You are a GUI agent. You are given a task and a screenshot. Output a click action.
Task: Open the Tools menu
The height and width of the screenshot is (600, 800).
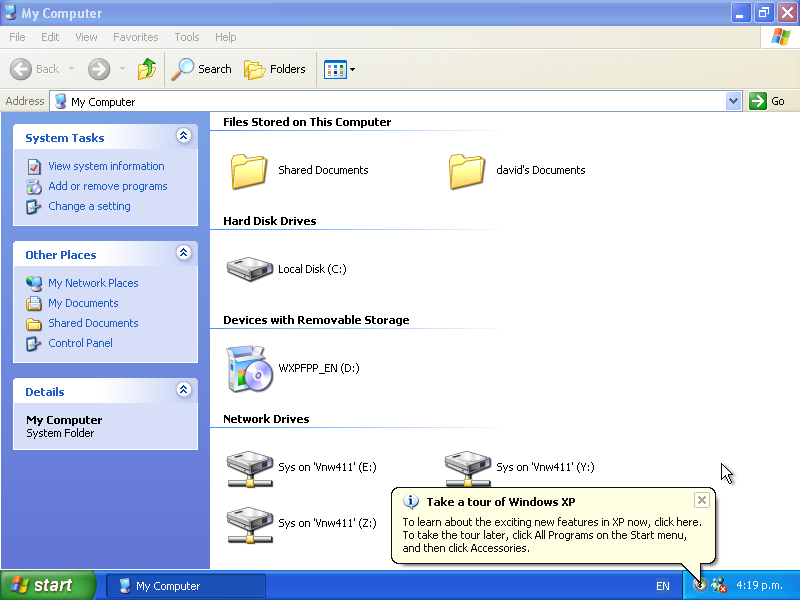click(187, 37)
